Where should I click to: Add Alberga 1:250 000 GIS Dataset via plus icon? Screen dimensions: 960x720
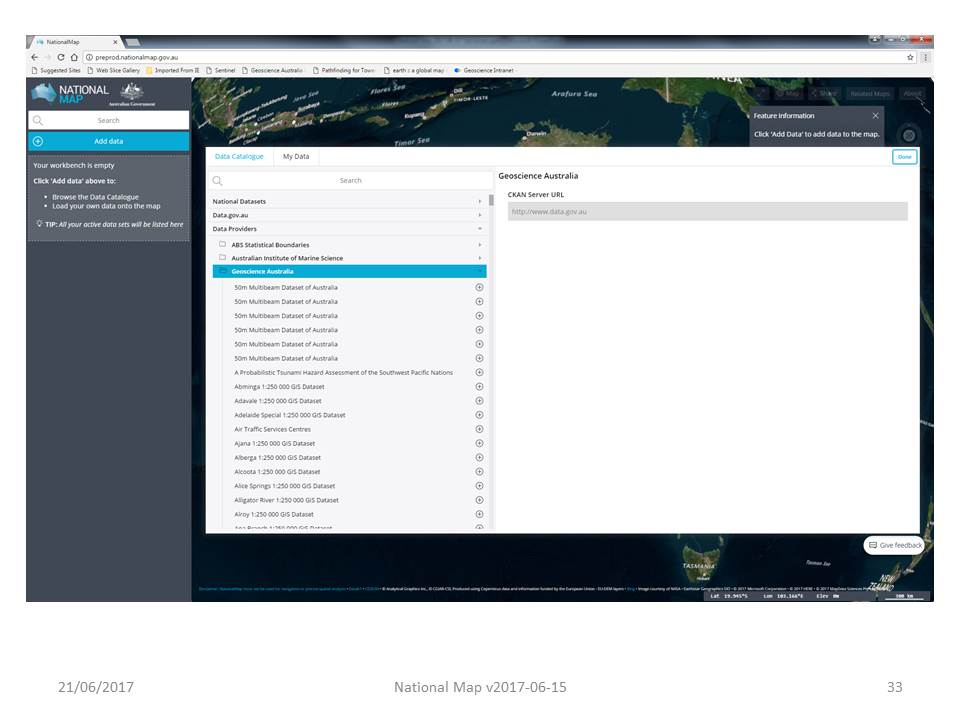tap(479, 457)
